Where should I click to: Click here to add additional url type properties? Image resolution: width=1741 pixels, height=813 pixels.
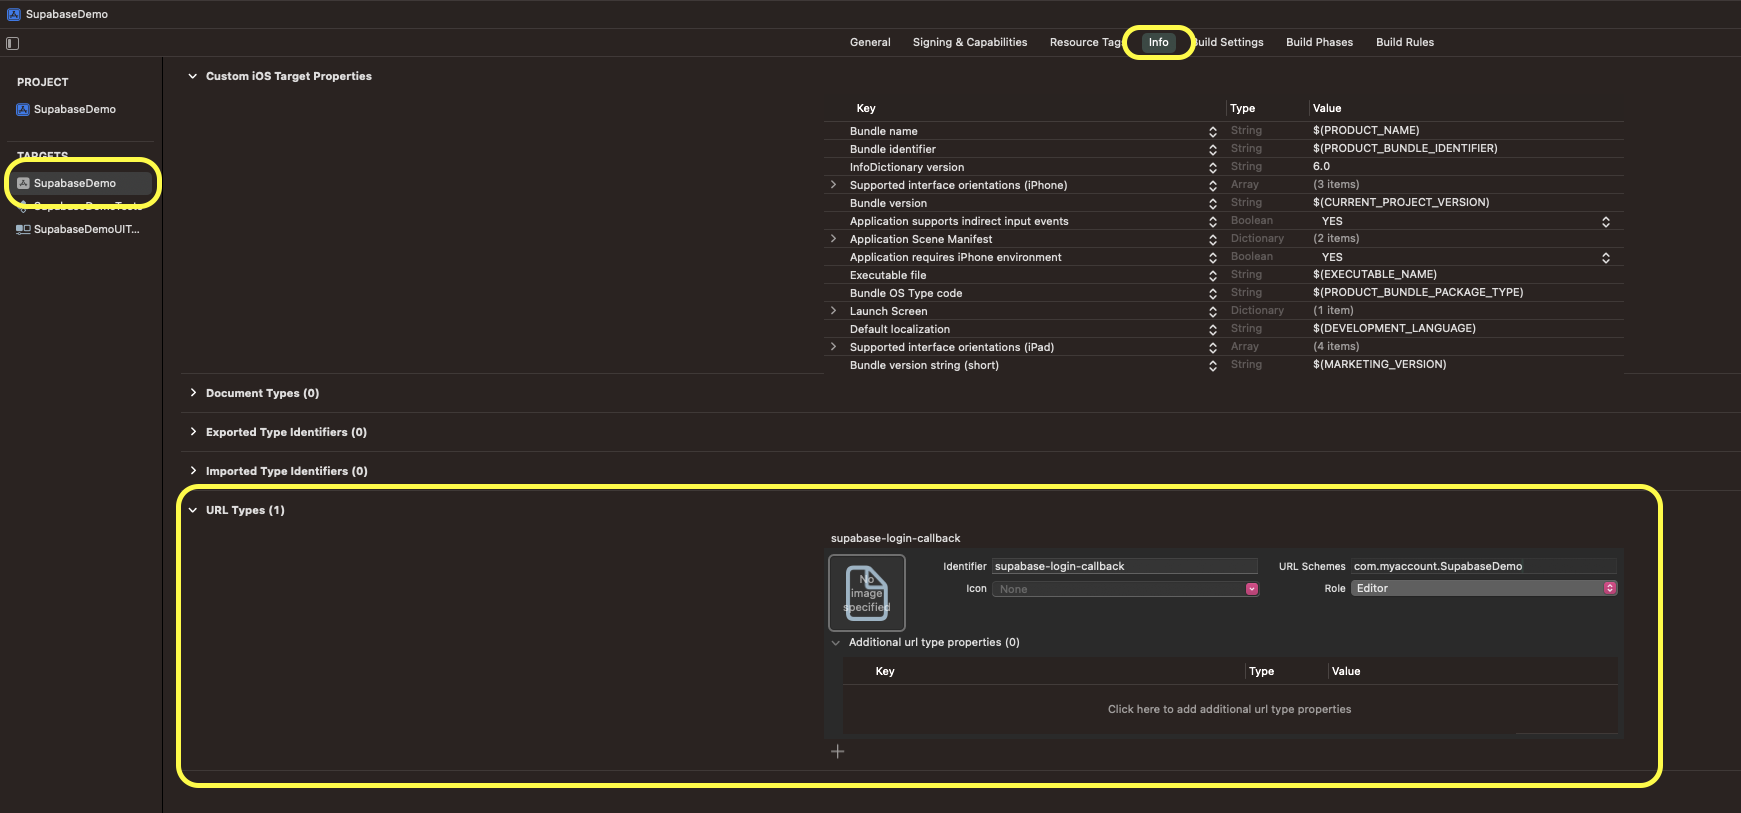click(1229, 709)
